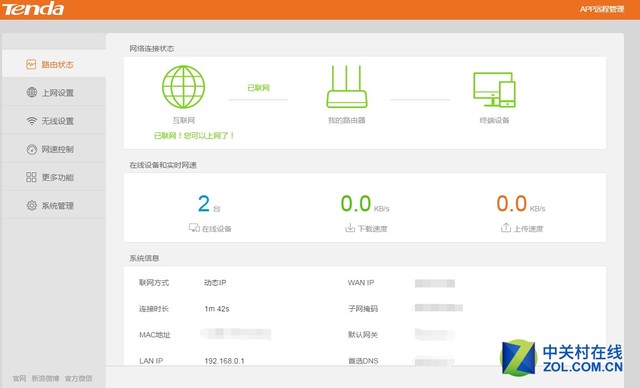Click the 已联网！您可以上网了！ message

pyautogui.click(x=194, y=135)
